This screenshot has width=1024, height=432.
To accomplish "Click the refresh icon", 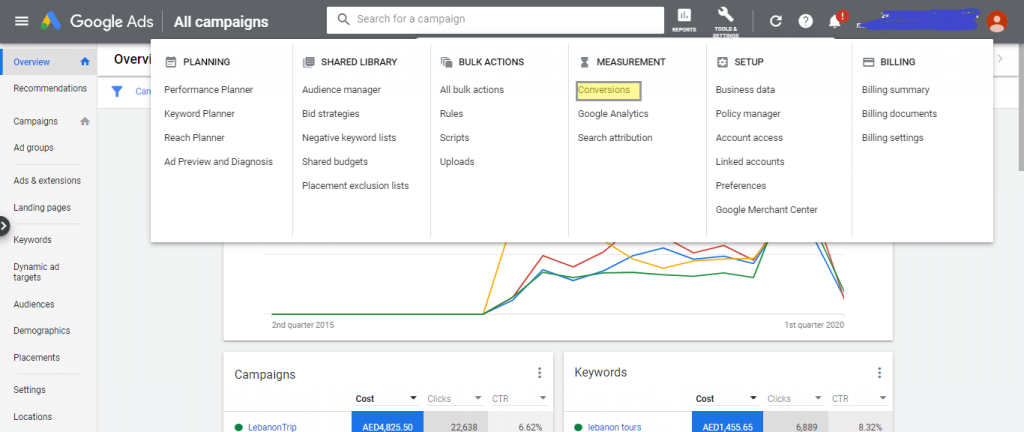I will (775, 20).
